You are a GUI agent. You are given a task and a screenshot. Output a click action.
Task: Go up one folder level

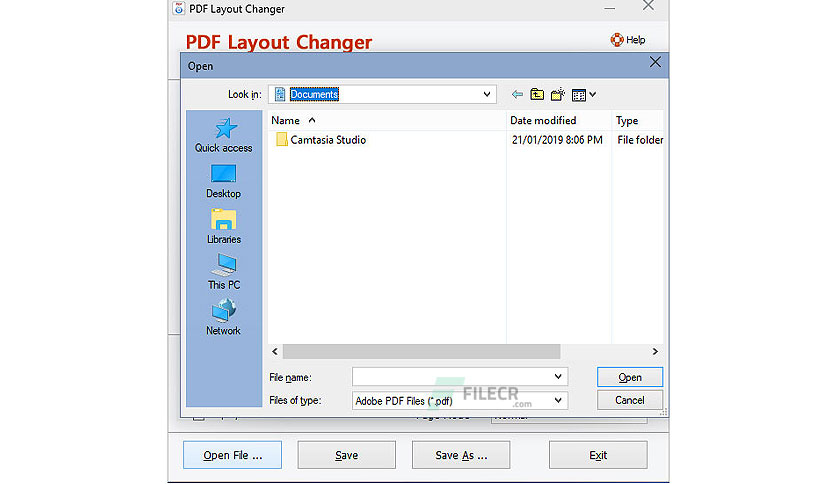click(x=537, y=95)
